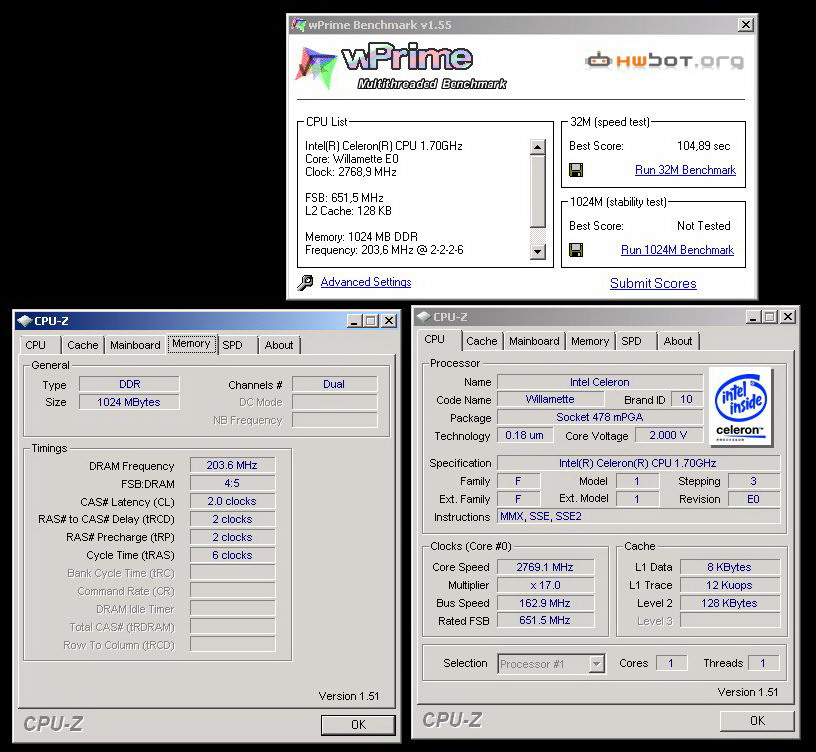Click memory Type field DDR
Image resolution: width=816 pixels, height=752 pixels.
(130, 384)
